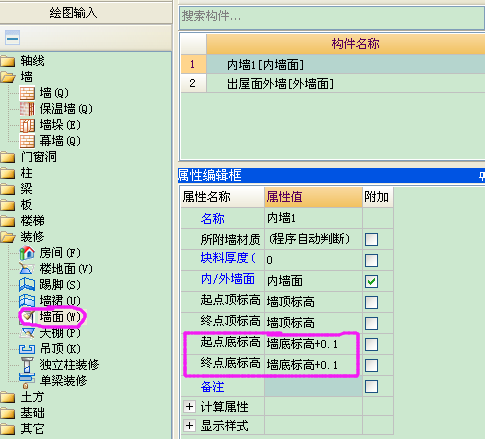
Task: Select component row 内墙1[内墙面]
Action: click(346, 64)
